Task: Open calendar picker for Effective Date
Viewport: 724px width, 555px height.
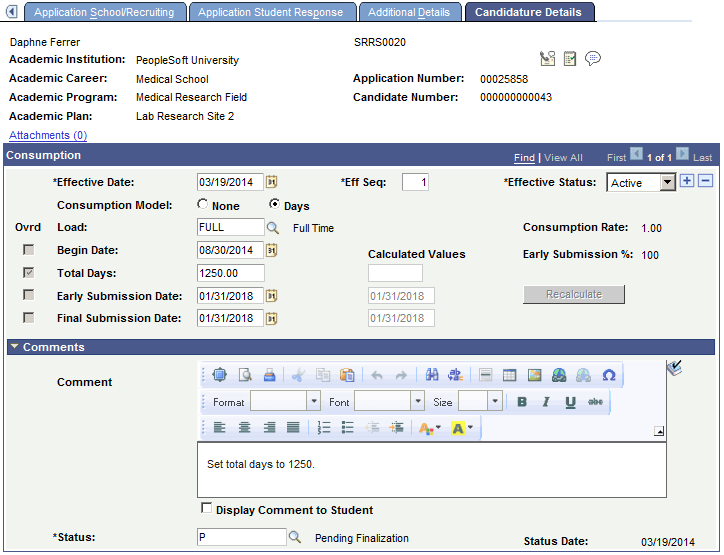Action: point(272,182)
